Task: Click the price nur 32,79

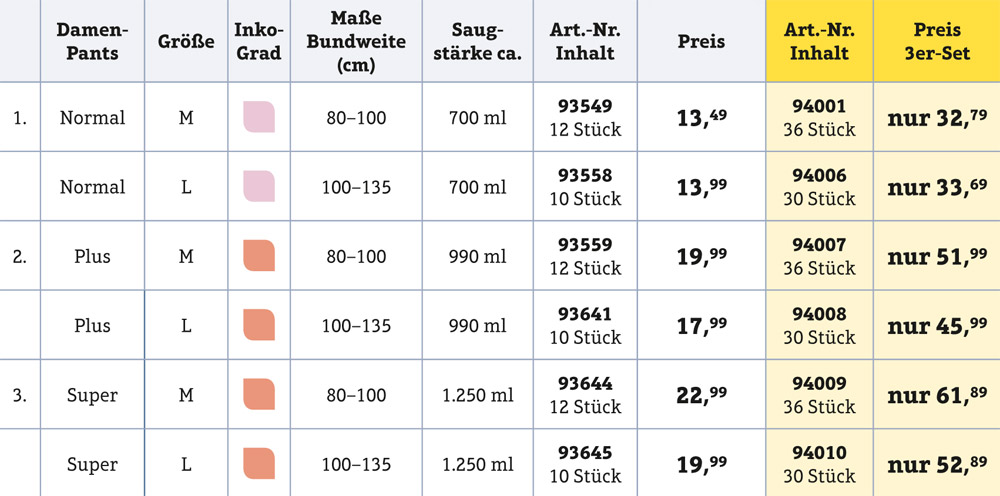Action: 938,118
